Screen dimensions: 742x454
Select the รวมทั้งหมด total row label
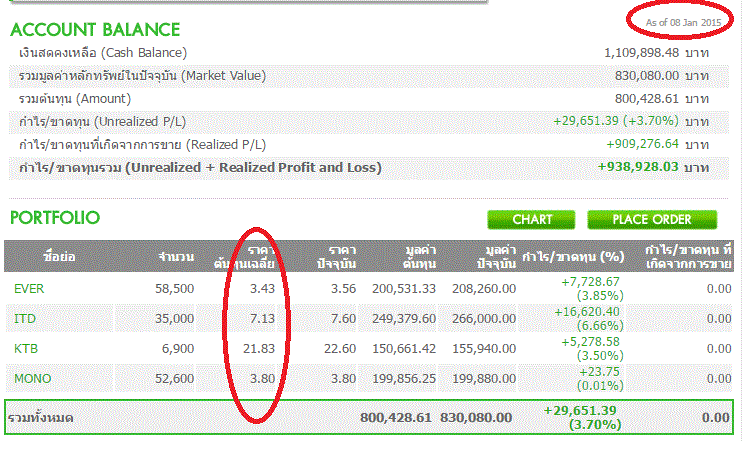(40, 416)
